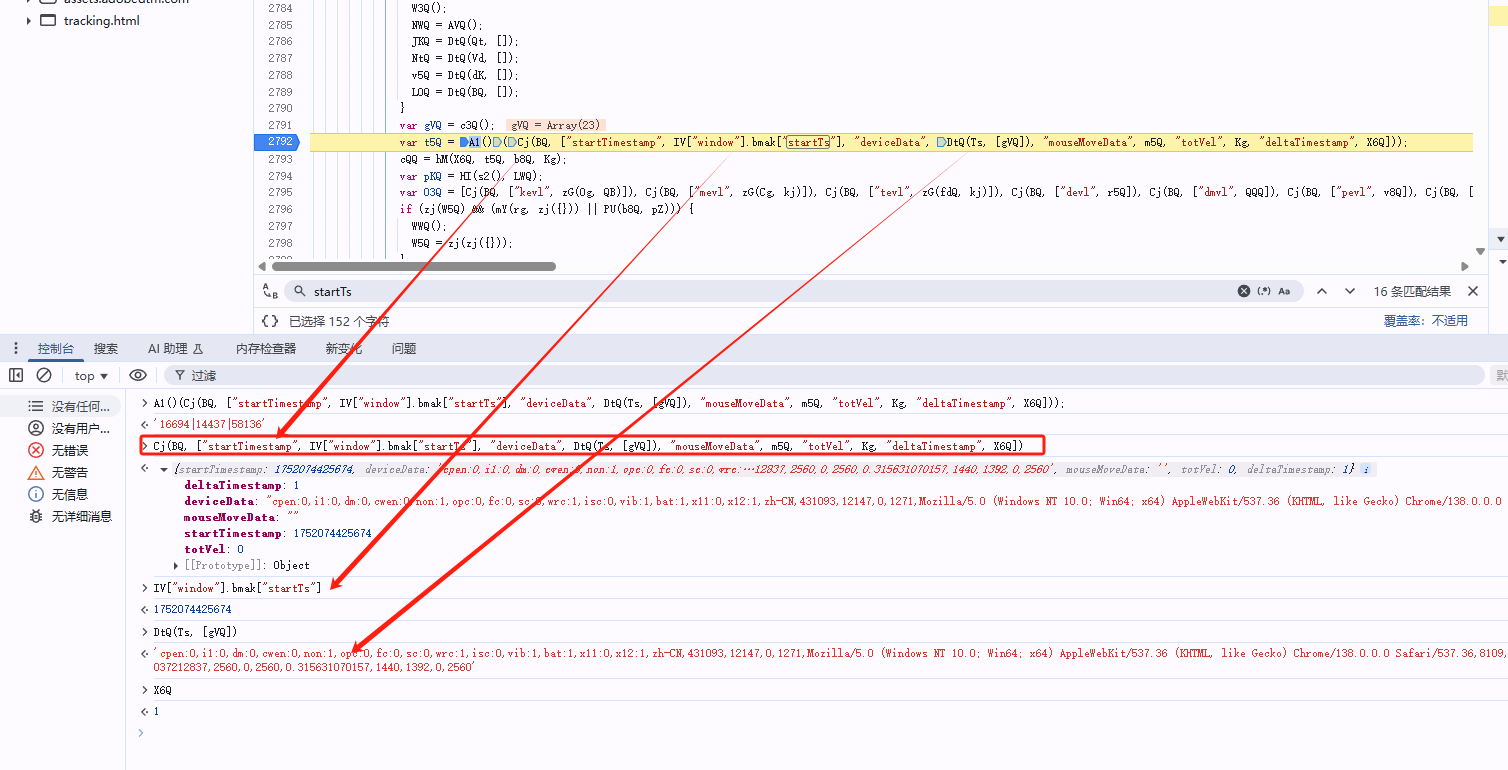Click object info 'i' badge icon
Screen dimensions: 1508x770
[x=1368, y=469]
